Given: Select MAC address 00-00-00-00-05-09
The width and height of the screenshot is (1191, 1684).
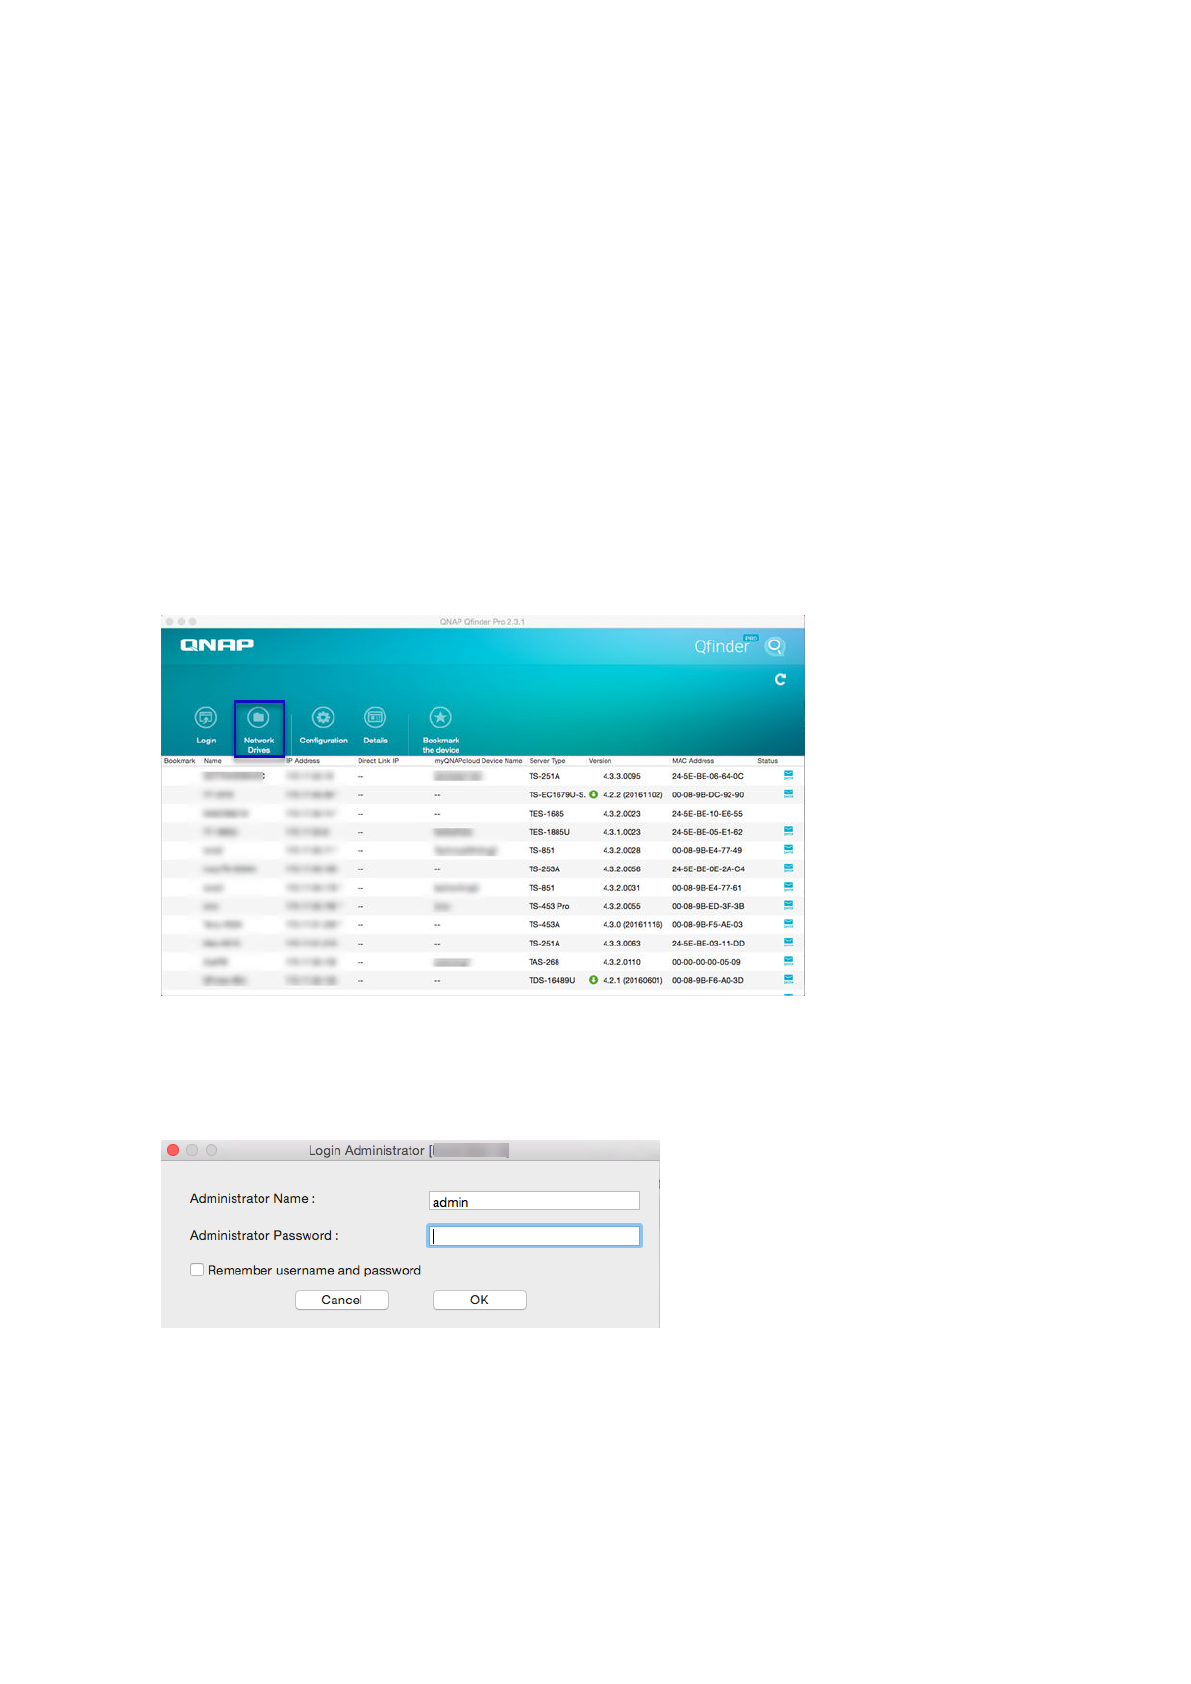Looking at the screenshot, I should 706,962.
